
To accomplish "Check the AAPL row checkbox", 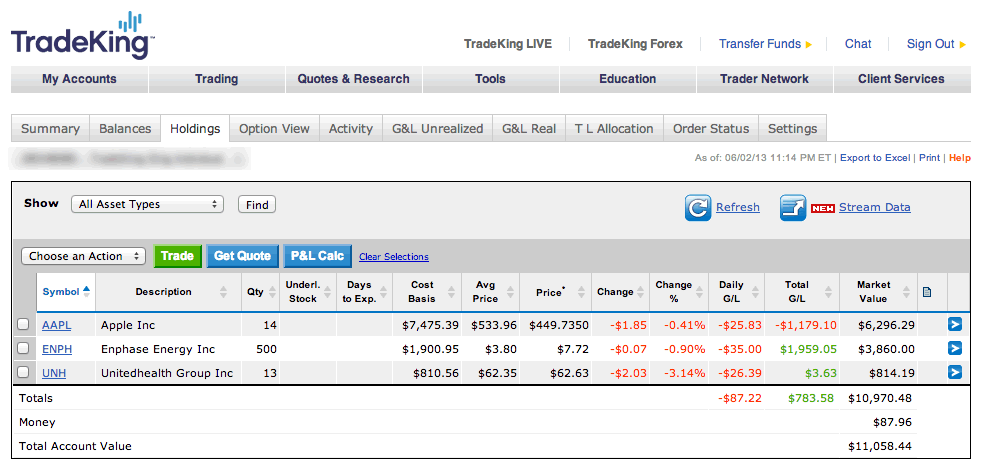I will pos(23,325).
